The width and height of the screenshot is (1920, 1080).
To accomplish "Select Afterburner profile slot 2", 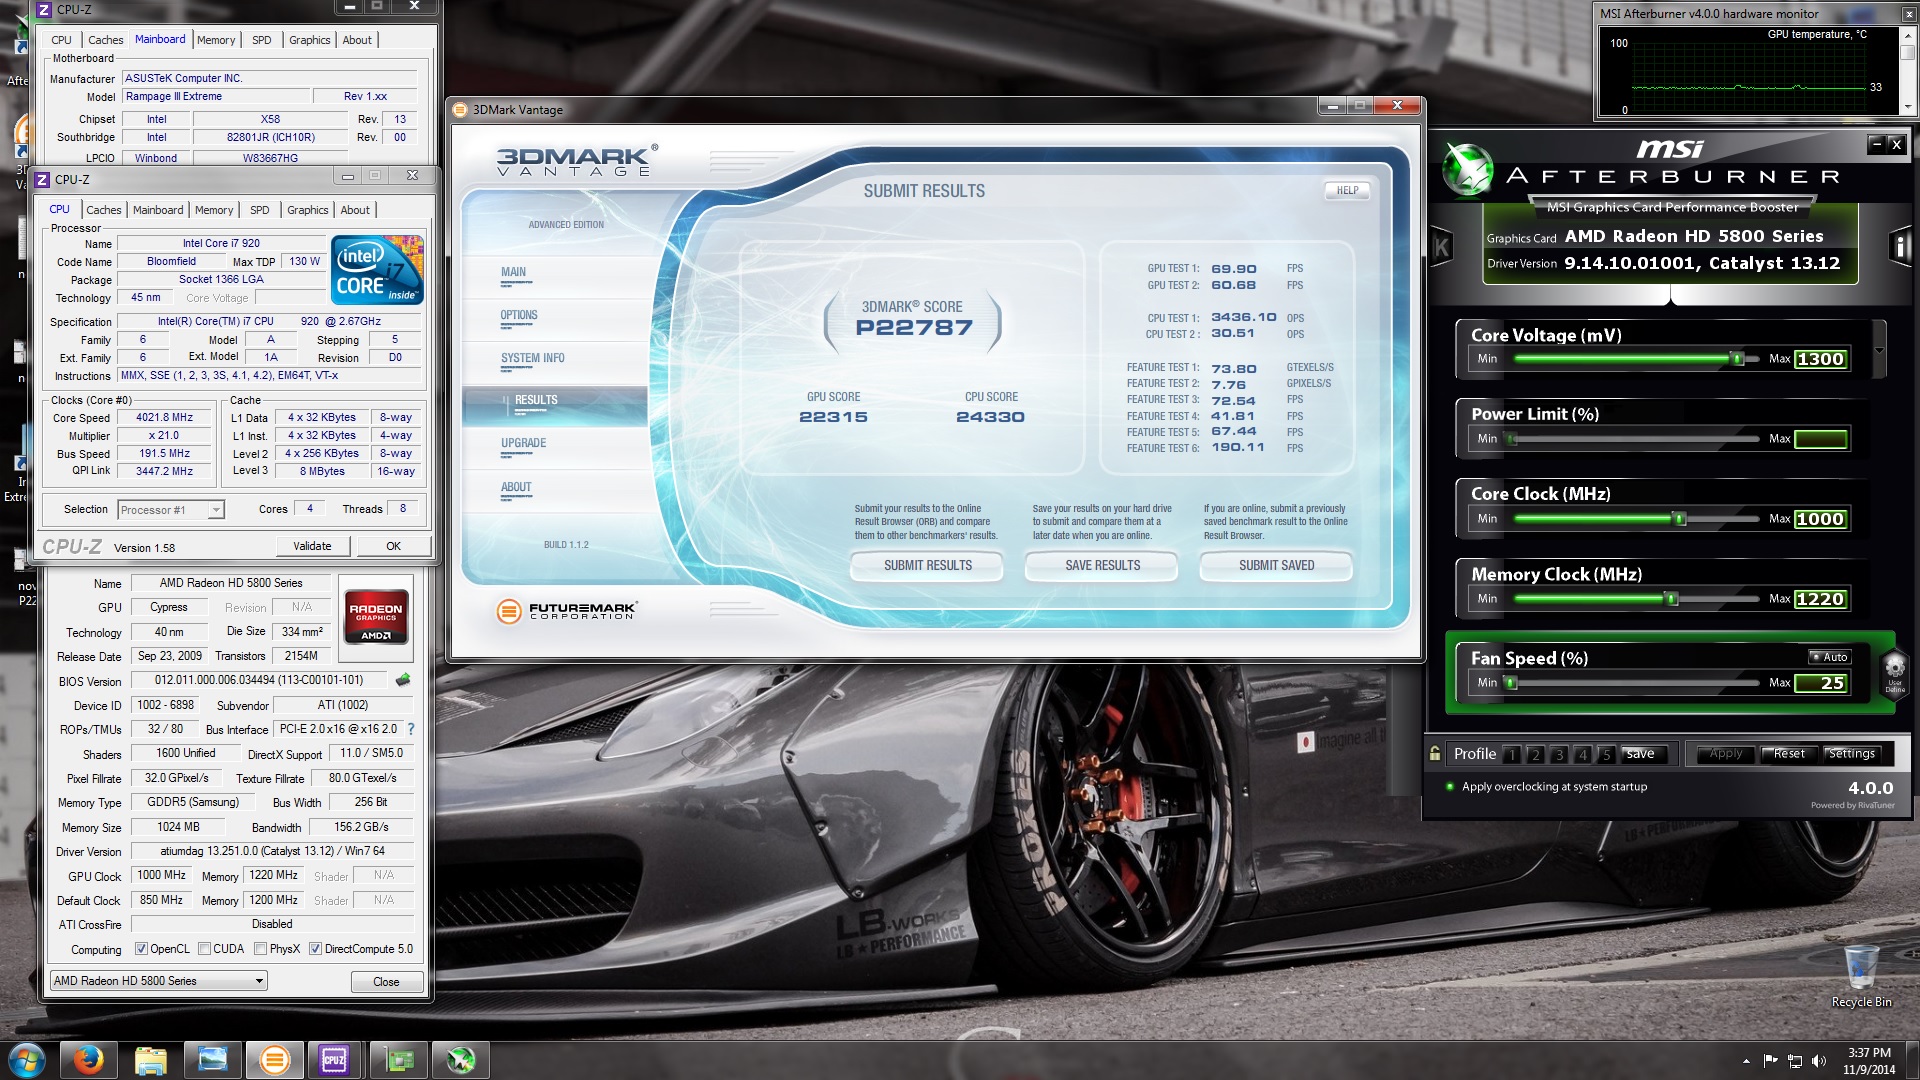I will 1536,755.
